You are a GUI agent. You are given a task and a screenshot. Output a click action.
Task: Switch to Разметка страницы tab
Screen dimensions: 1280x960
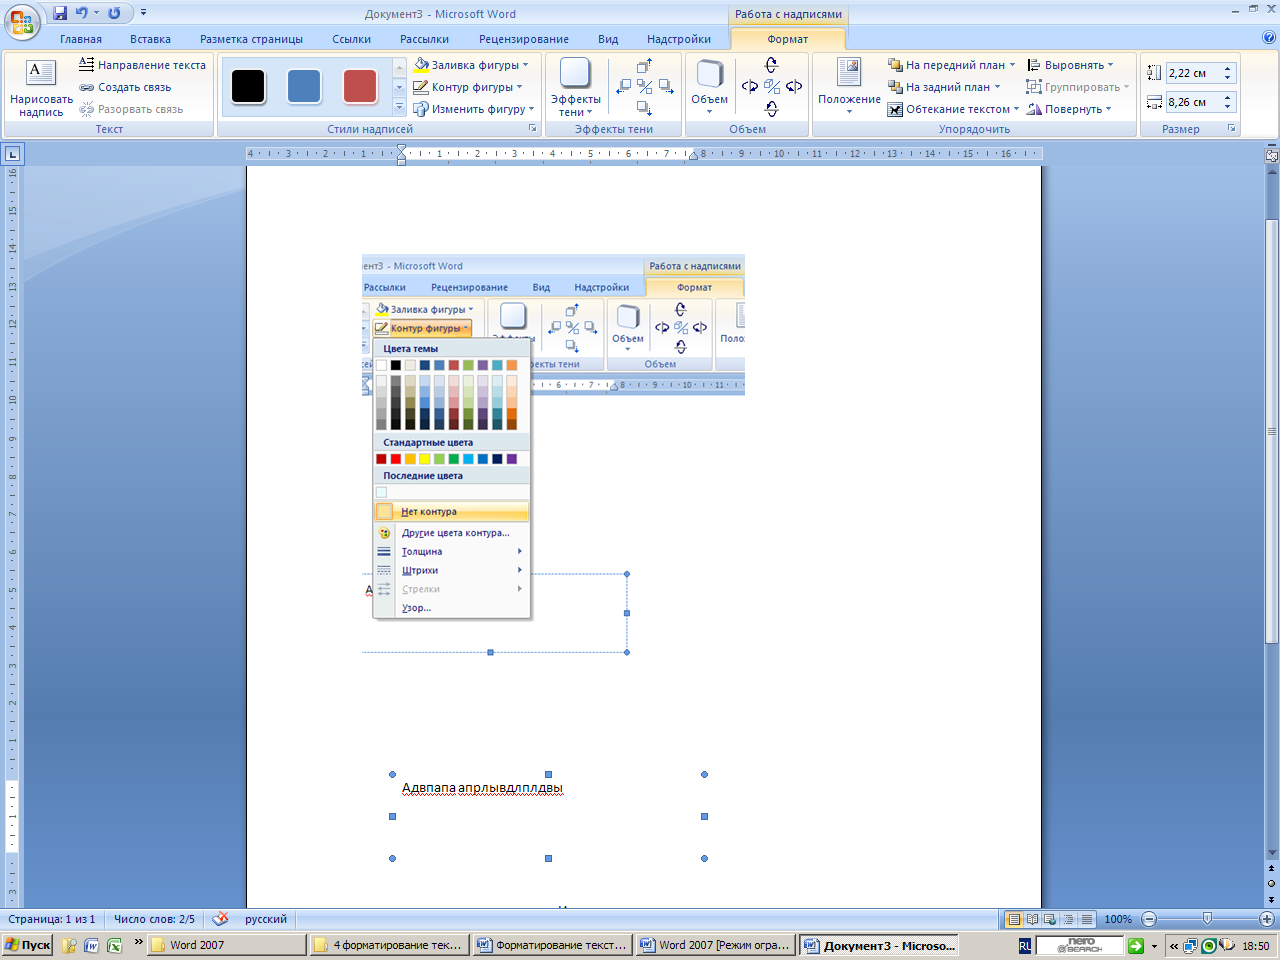pos(251,39)
